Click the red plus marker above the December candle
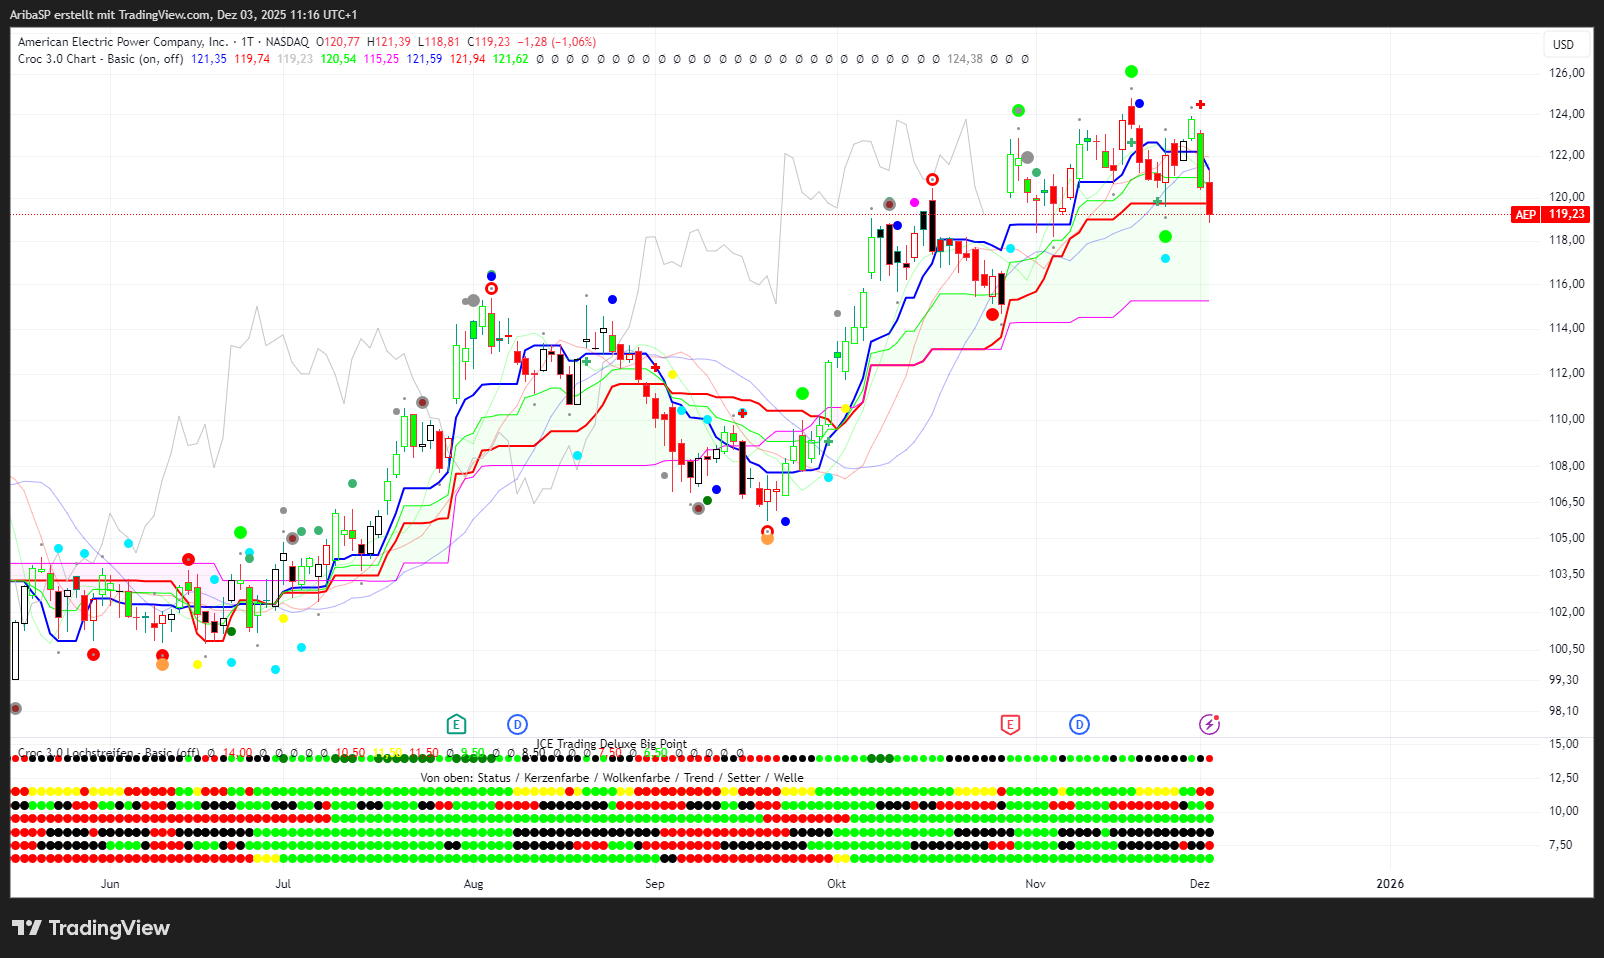This screenshot has height=958, width=1604. 1200,104
